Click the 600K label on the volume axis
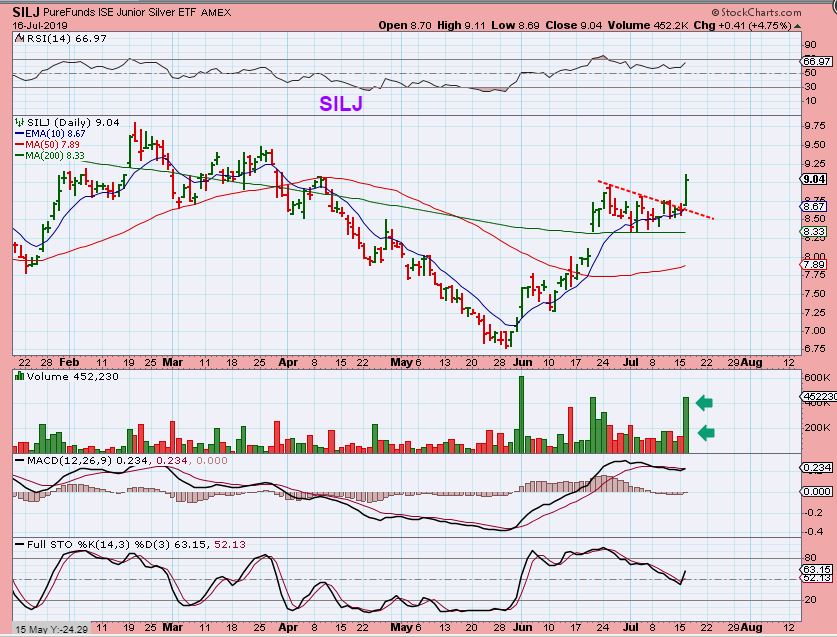 pos(817,378)
